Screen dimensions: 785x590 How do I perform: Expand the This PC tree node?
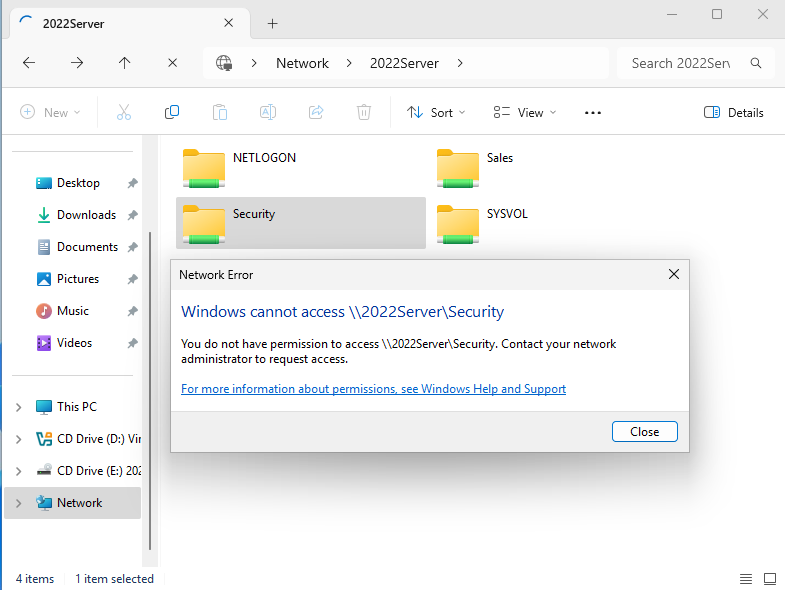[x=19, y=407]
